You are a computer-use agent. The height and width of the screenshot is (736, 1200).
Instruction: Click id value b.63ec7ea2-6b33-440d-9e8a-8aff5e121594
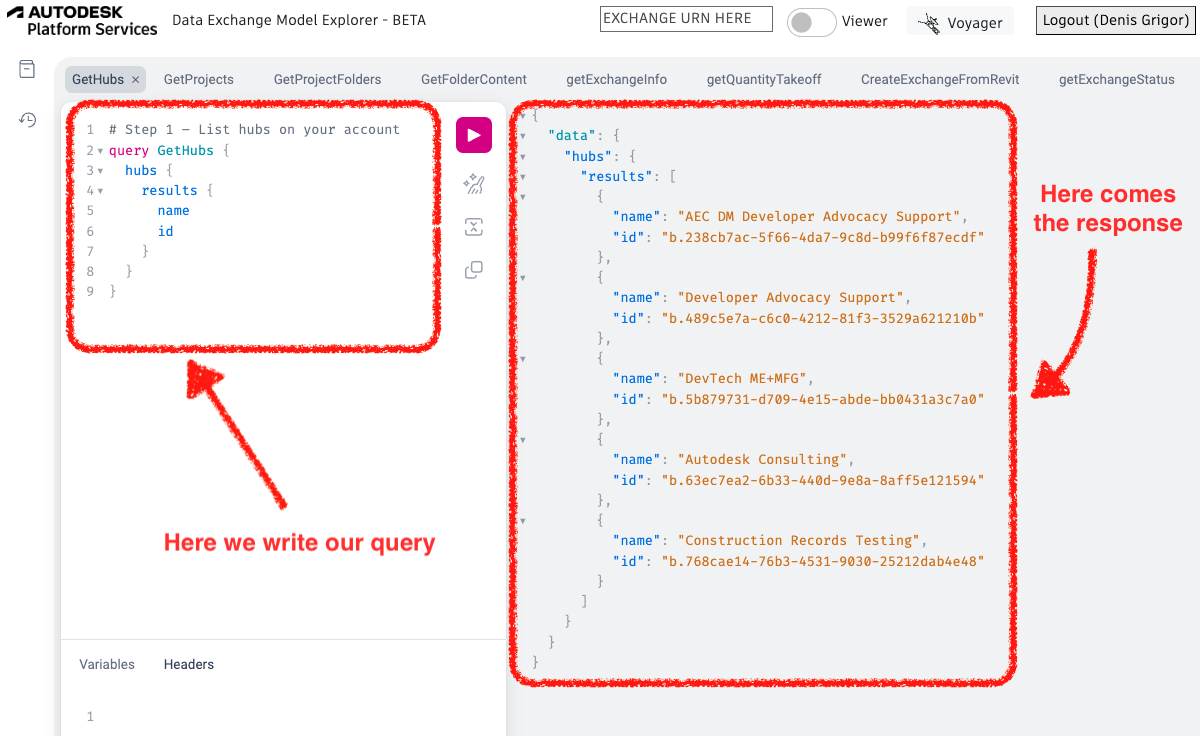tap(823, 480)
